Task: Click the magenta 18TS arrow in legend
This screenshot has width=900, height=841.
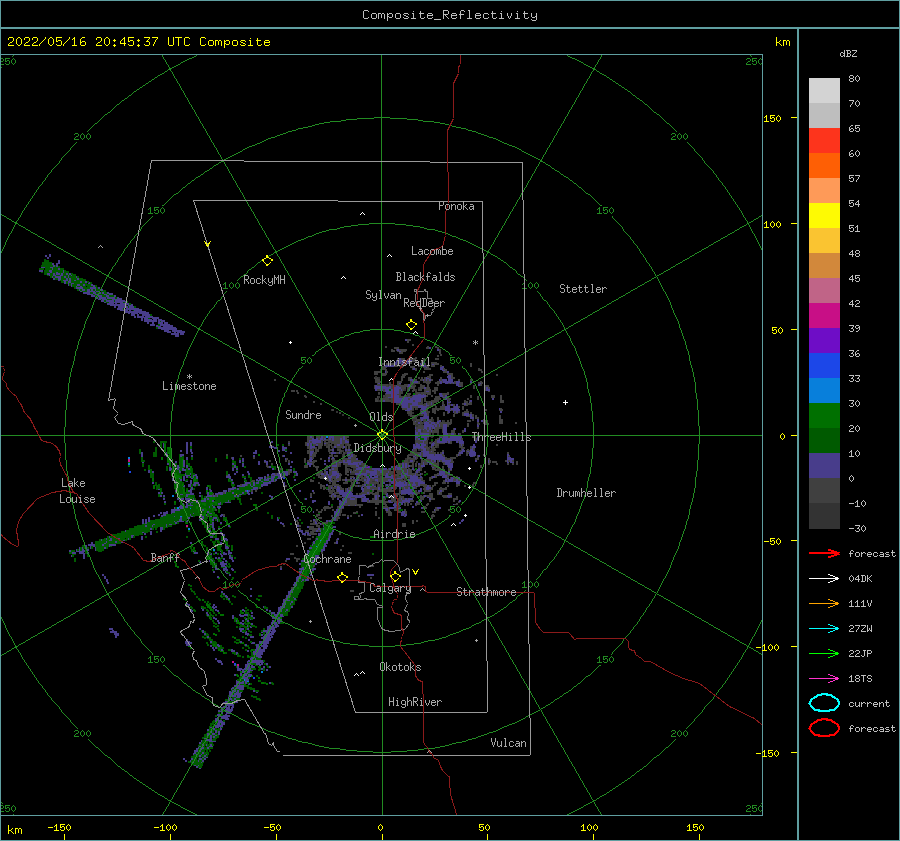Action: point(824,679)
